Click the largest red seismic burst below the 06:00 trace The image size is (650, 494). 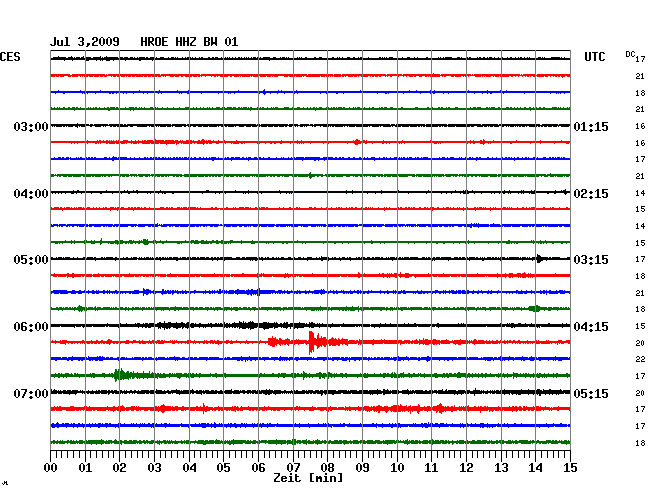(317, 342)
